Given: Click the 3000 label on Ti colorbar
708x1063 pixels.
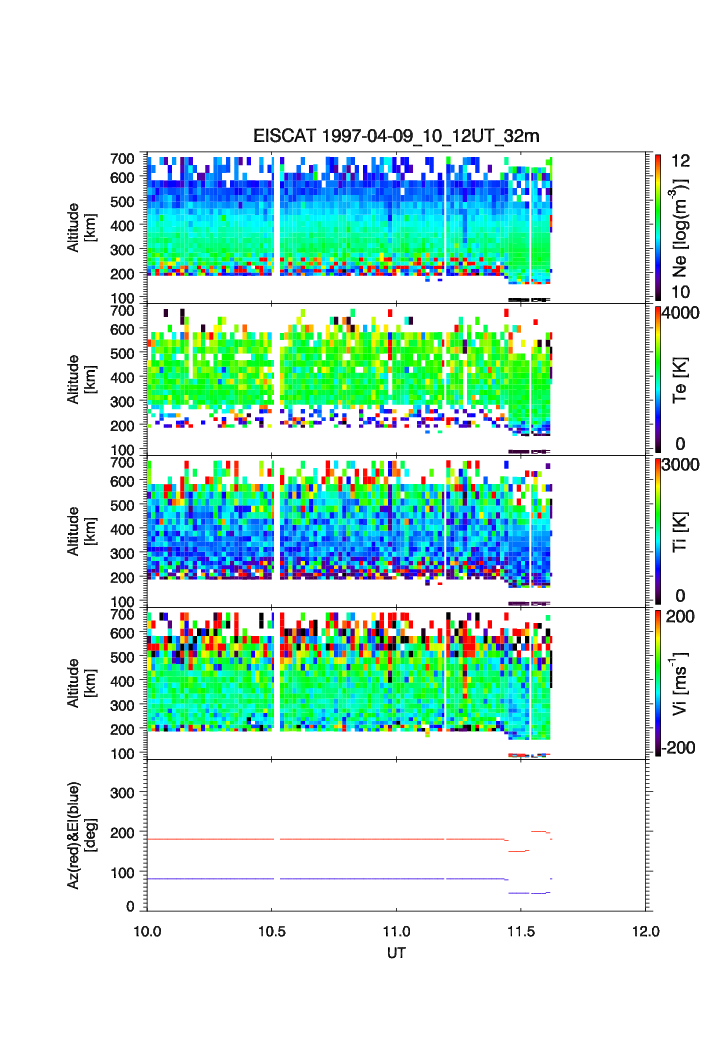Looking at the screenshot, I should coord(682,465).
